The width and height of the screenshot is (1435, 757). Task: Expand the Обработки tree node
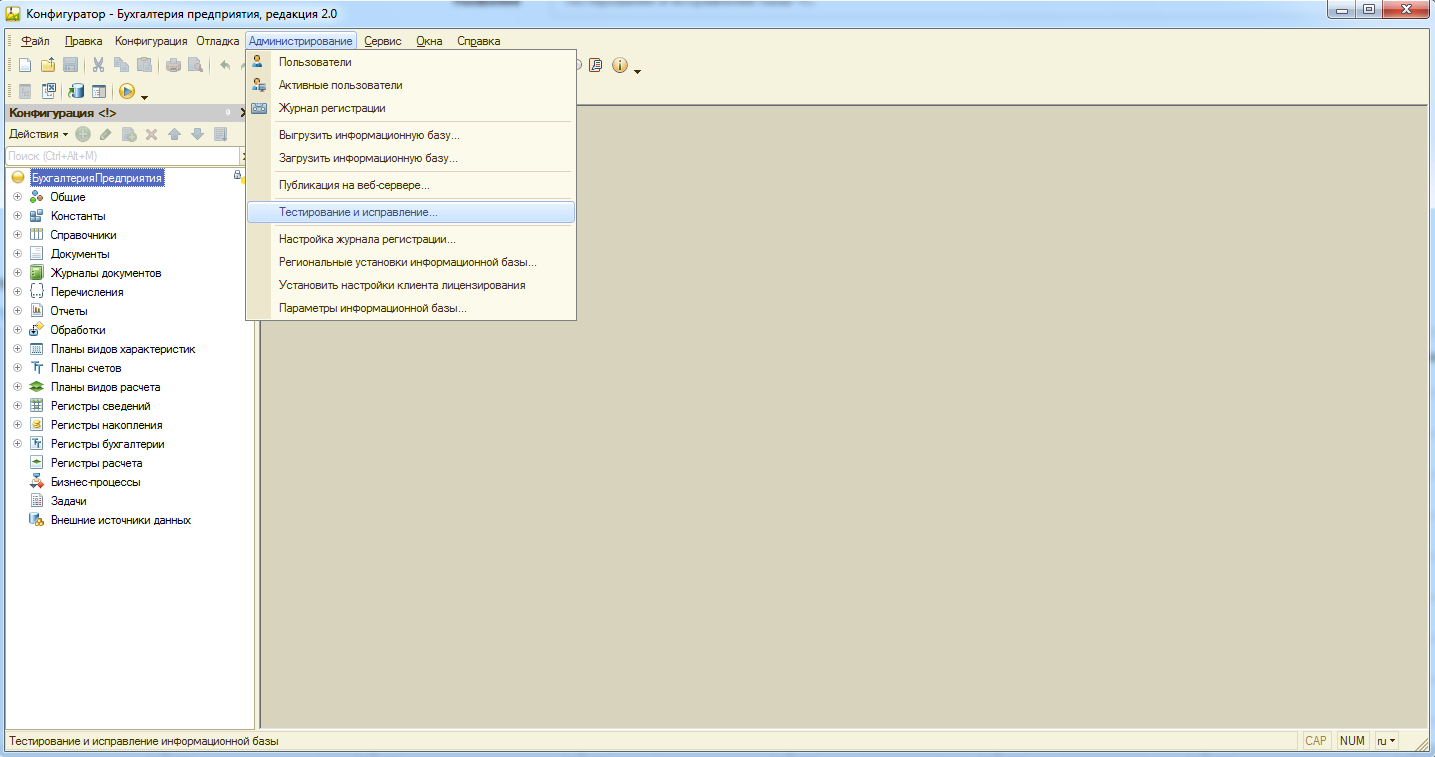17,330
